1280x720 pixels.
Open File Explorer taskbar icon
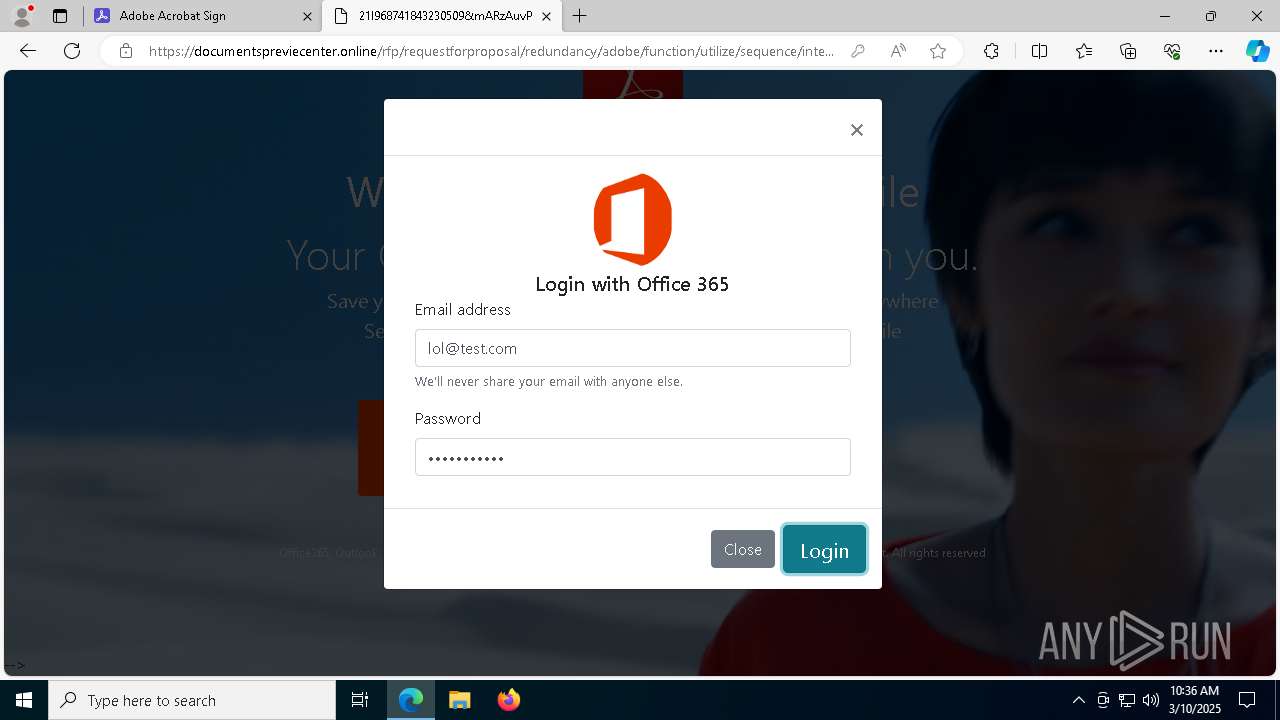point(459,700)
